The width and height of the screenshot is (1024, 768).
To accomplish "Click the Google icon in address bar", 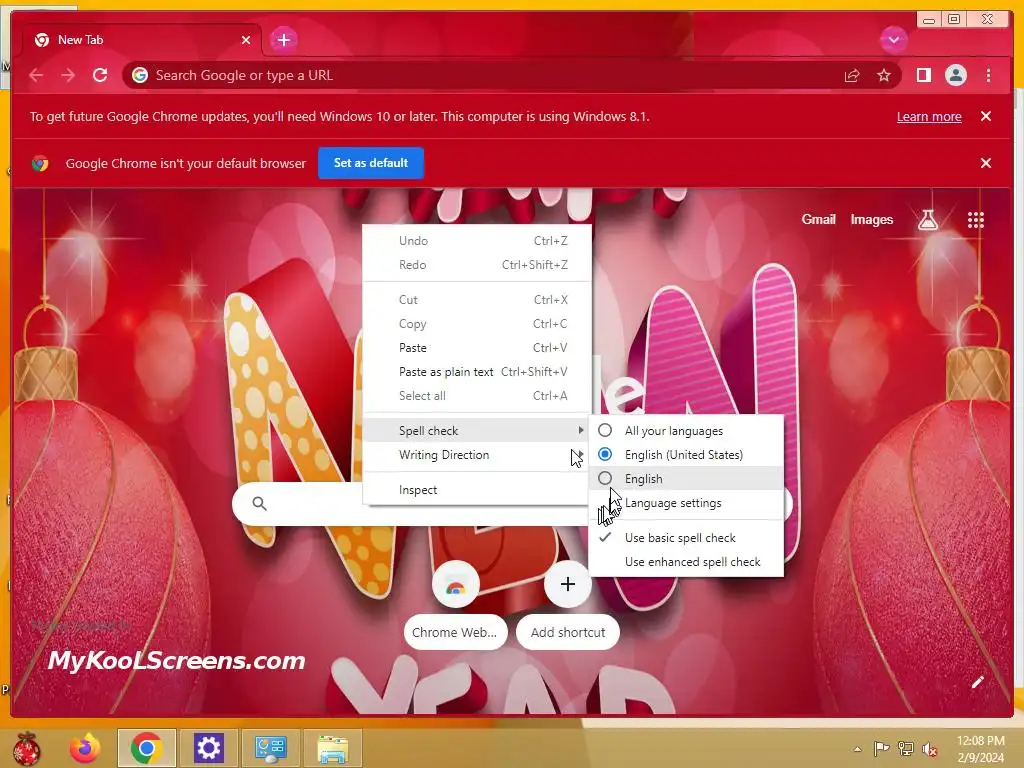I will (x=140, y=76).
